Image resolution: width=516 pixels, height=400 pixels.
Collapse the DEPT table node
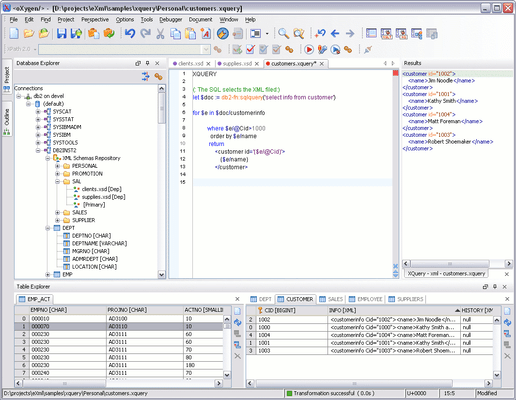click(x=48, y=228)
